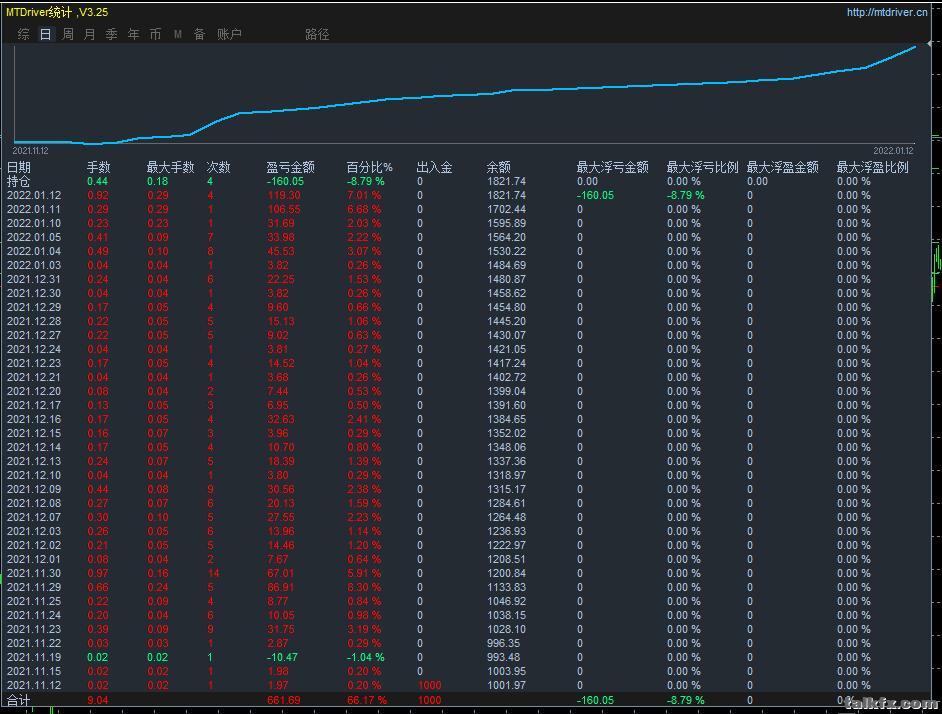The image size is (942, 714).
Task: Click the M tab in toolbar
Action: tap(178, 34)
